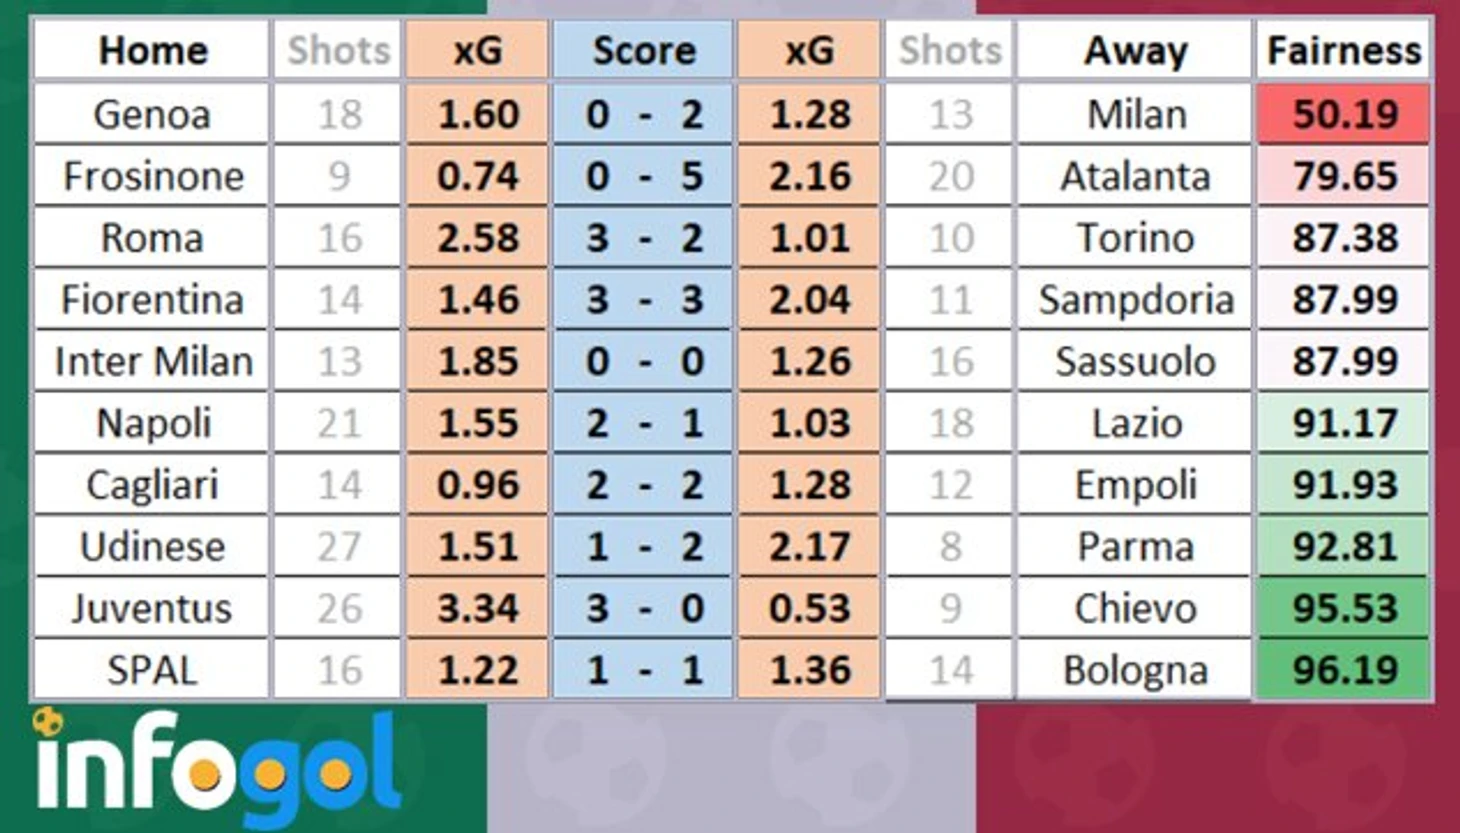The width and height of the screenshot is (1460, 833).
Task: Select the Fairness column header
Action: tap(1343, 50)
